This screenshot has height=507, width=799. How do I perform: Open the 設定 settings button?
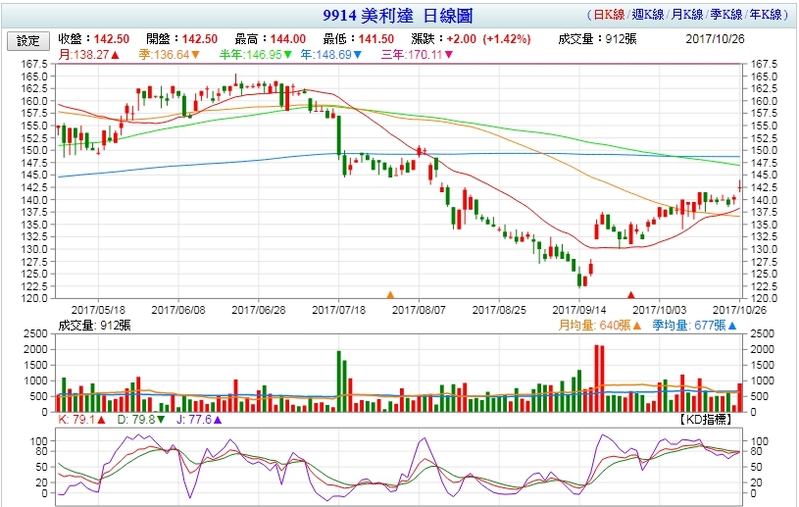coord(28,41)
